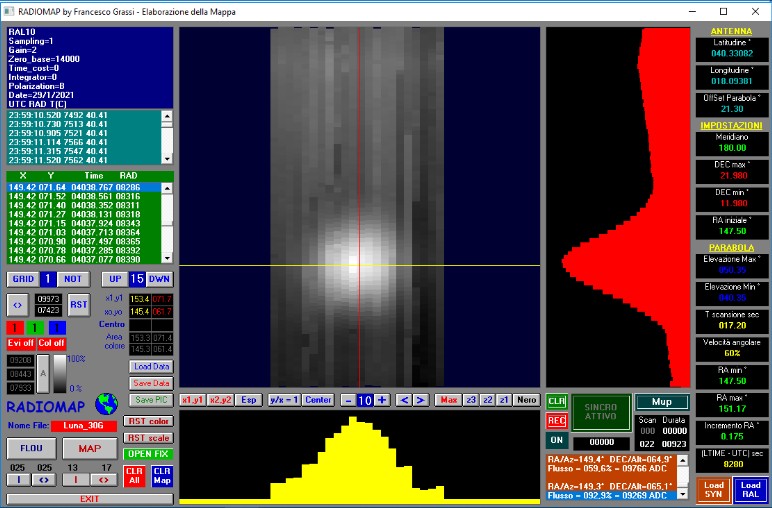This screenshot has width=772, height=508.
Task: Toggle the Evi off highlight button
Action: (x=21, y=344)
